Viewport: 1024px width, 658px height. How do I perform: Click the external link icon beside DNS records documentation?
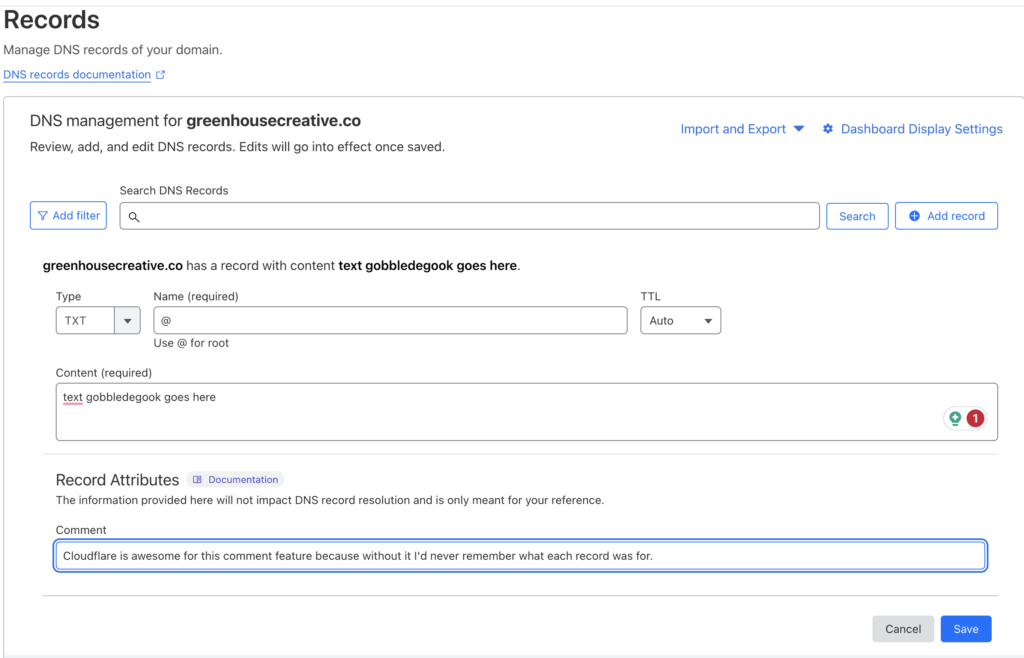tap(160, 74)
